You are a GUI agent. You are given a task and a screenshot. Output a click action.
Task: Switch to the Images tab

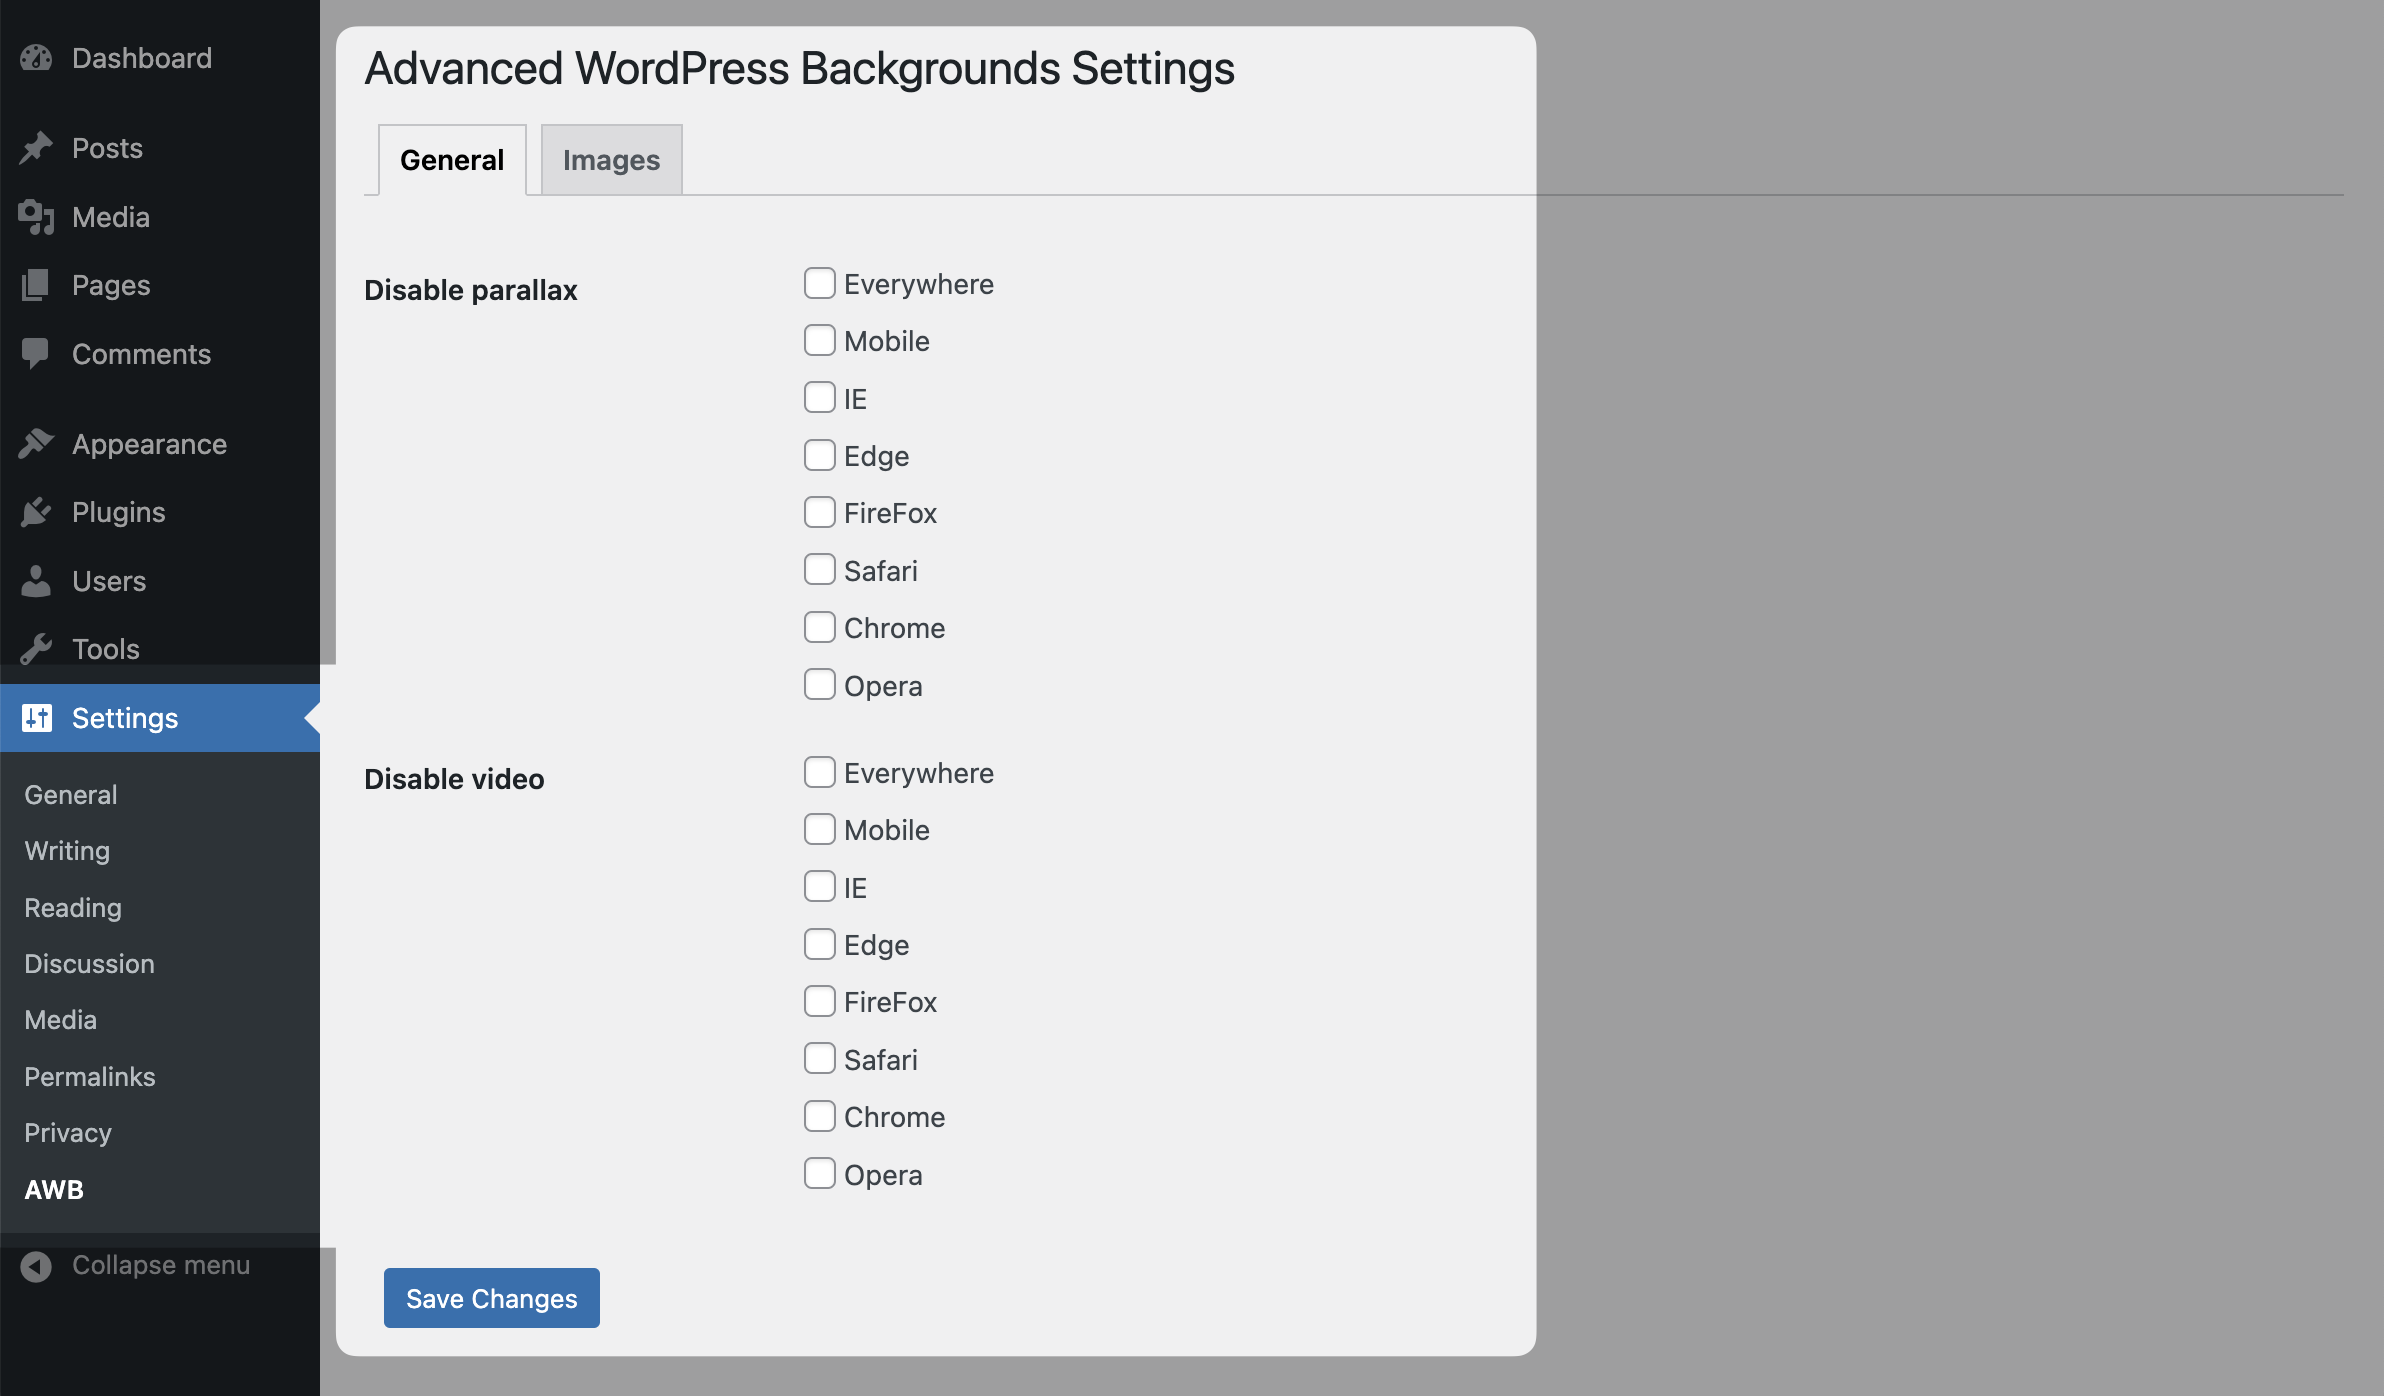612,160
